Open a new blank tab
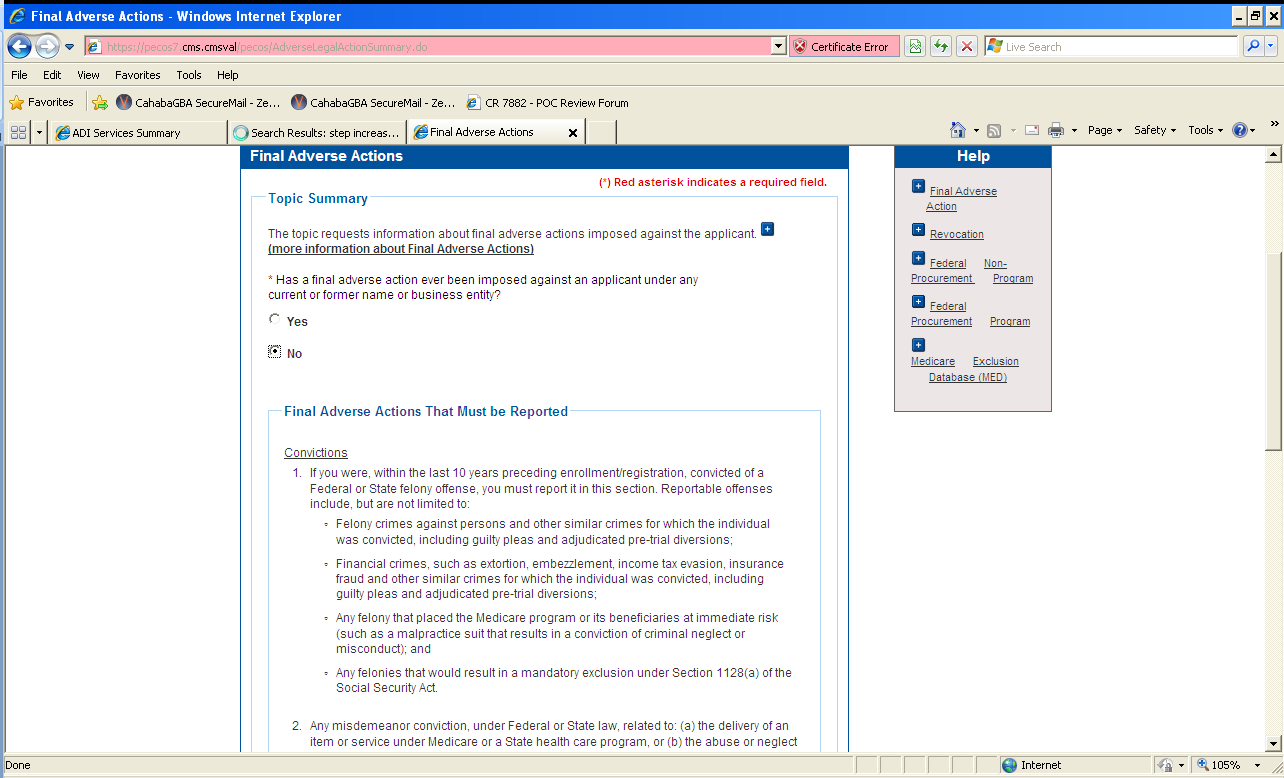Image resolution: width=1284 pixels, height=778 pixels. pyautogui.click(x=601, y=132)
